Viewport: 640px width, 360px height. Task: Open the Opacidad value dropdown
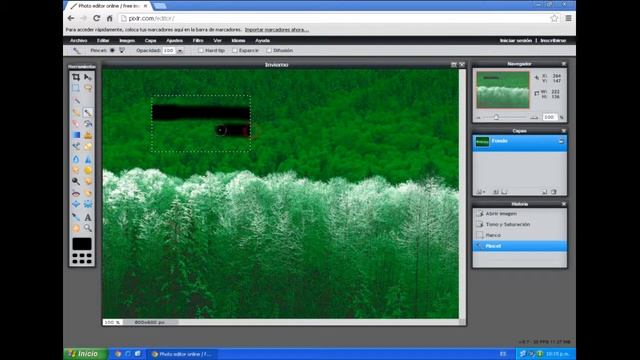pos(180,51)
